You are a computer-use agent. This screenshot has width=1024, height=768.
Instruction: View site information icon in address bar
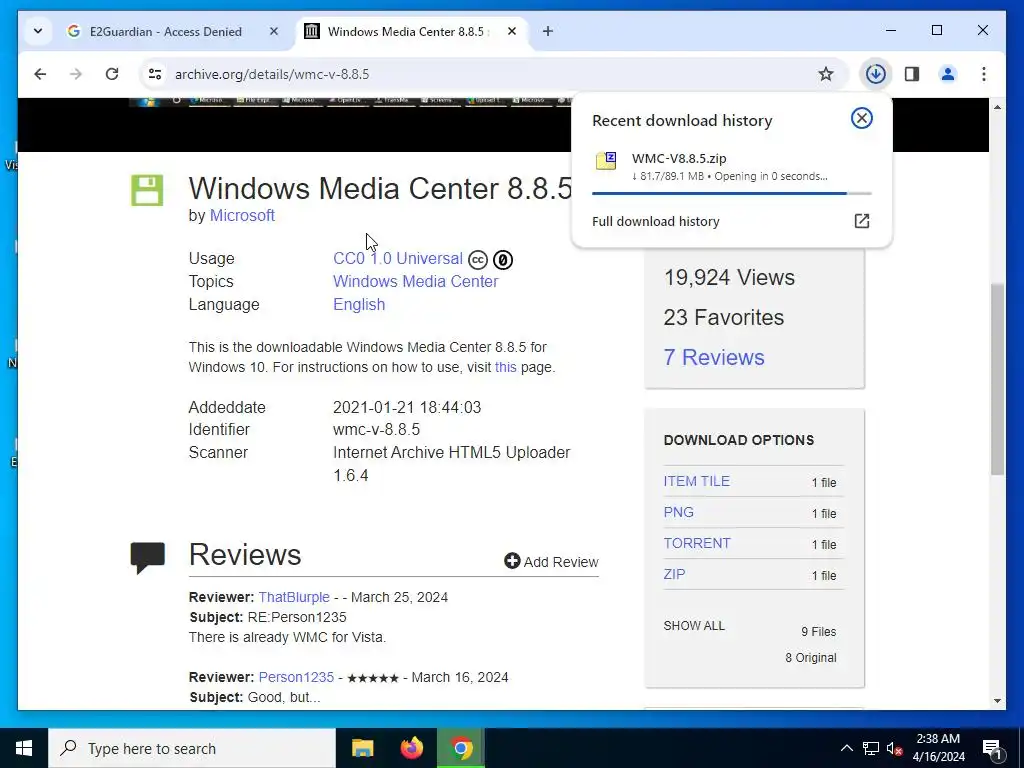pos(155,74)
